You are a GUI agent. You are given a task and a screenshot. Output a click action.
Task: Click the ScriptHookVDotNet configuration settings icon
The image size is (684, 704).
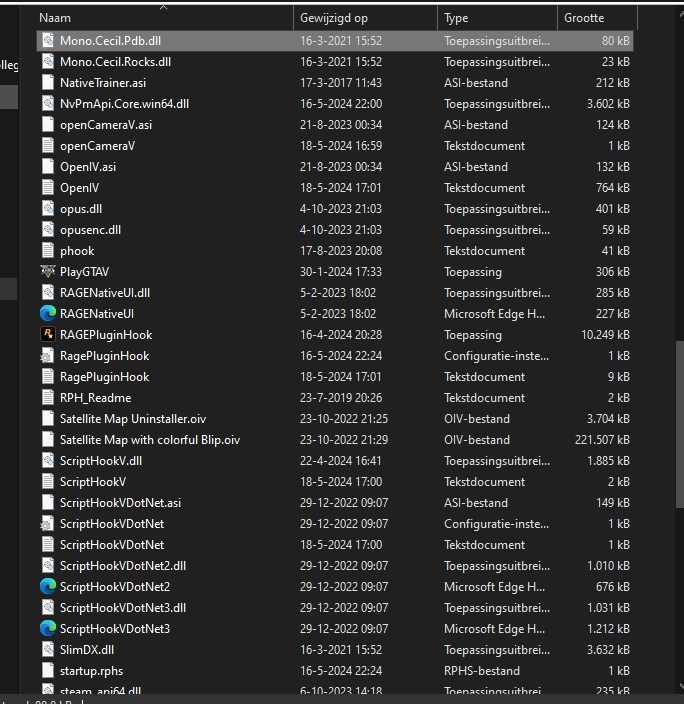tap(47, 524)
